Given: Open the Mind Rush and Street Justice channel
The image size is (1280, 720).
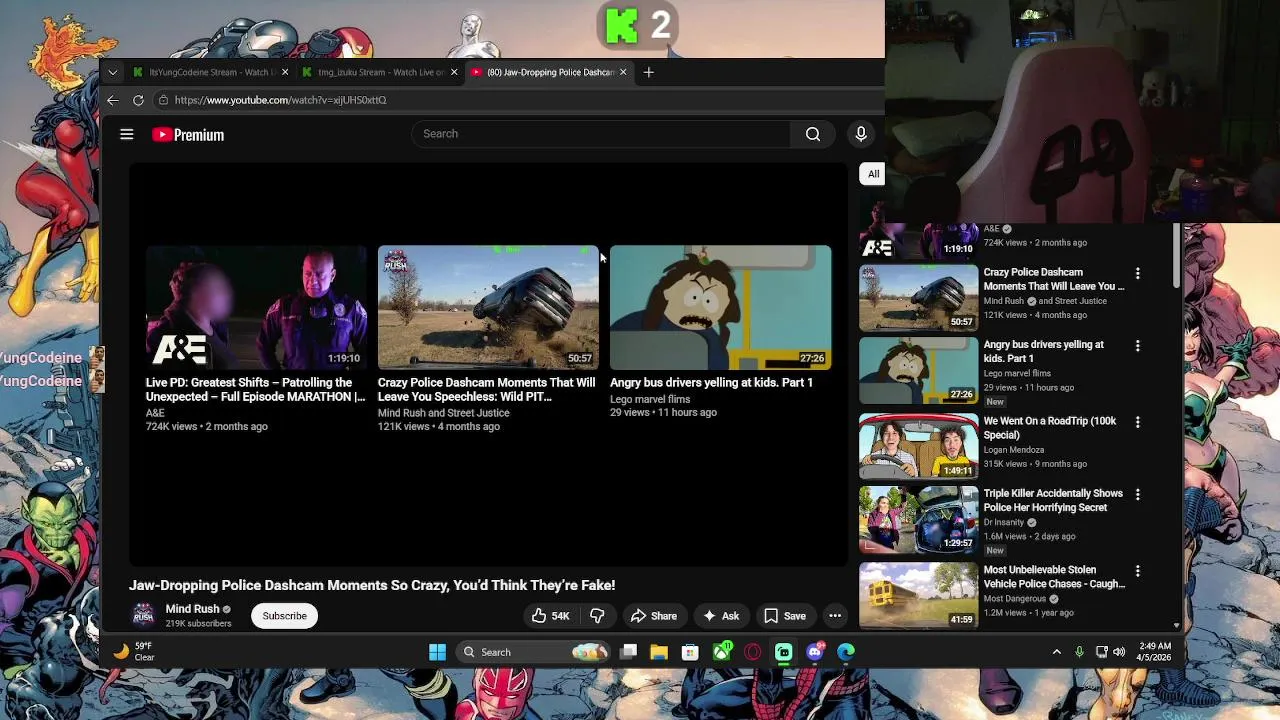Looking at the screenshot, I should (x=444, y=413).
